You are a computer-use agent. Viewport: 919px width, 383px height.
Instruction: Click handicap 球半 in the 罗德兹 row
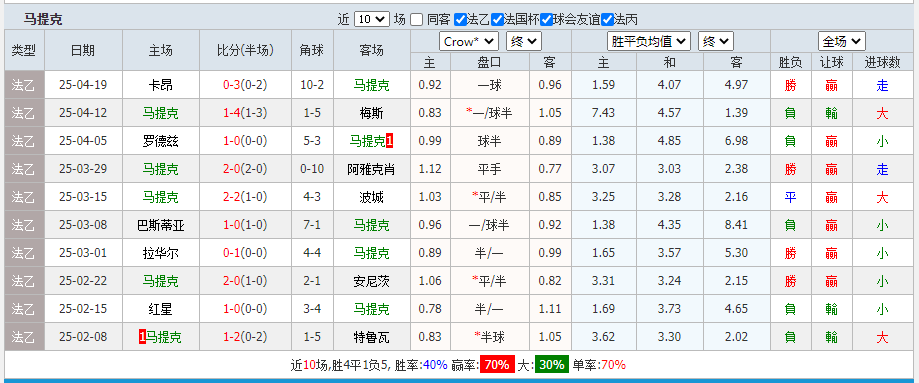click(x=489, y=141)
